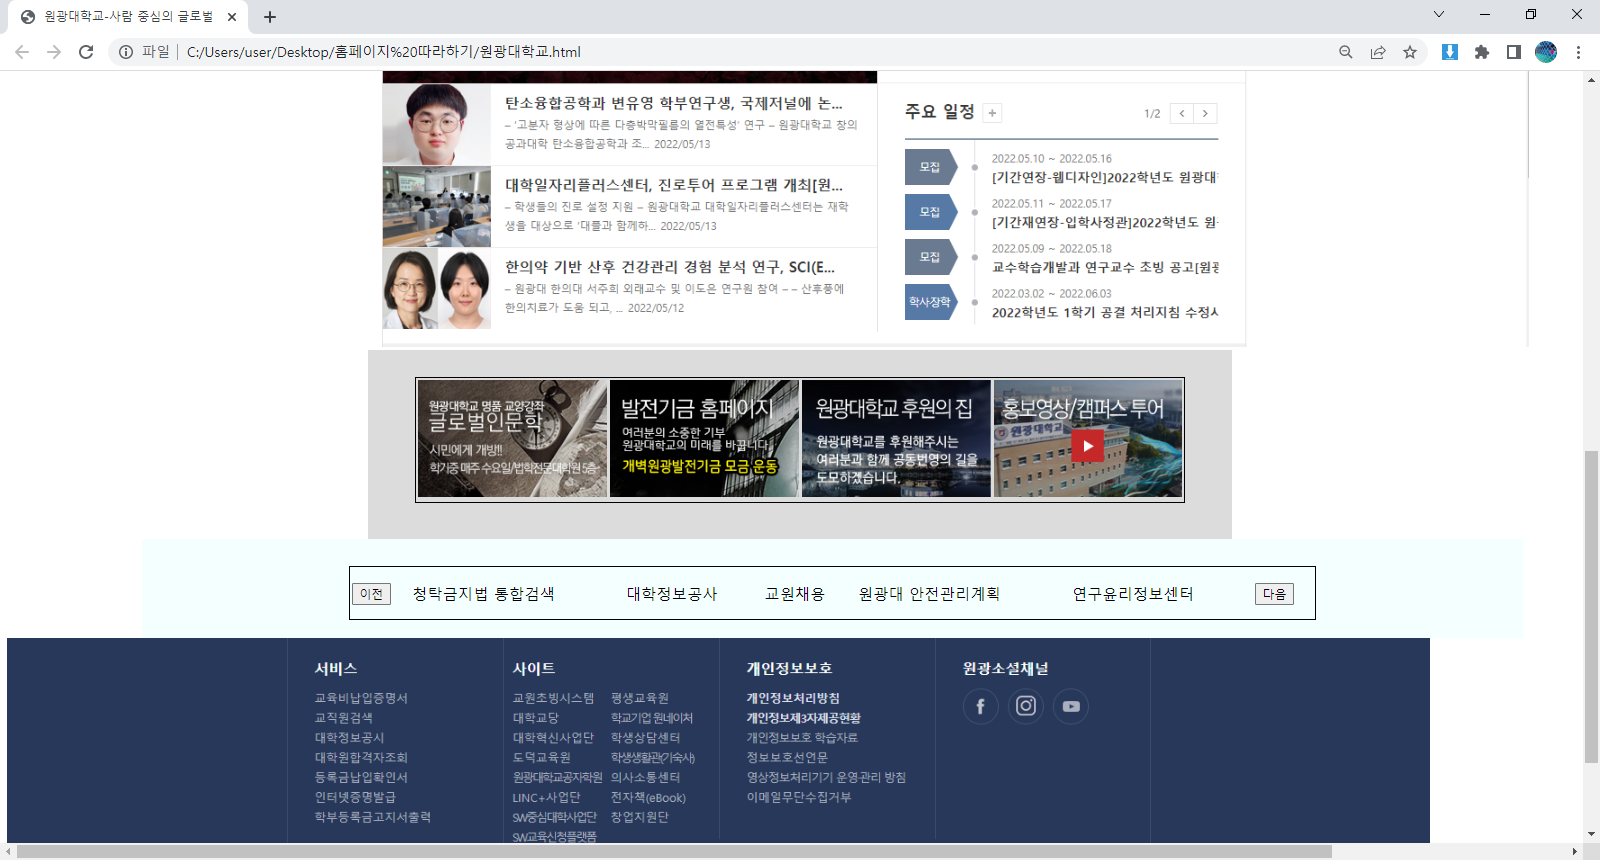Open schedule item 기간재연장-입학사정관
1600x860 pixels.
click(x=1104, y=222)
